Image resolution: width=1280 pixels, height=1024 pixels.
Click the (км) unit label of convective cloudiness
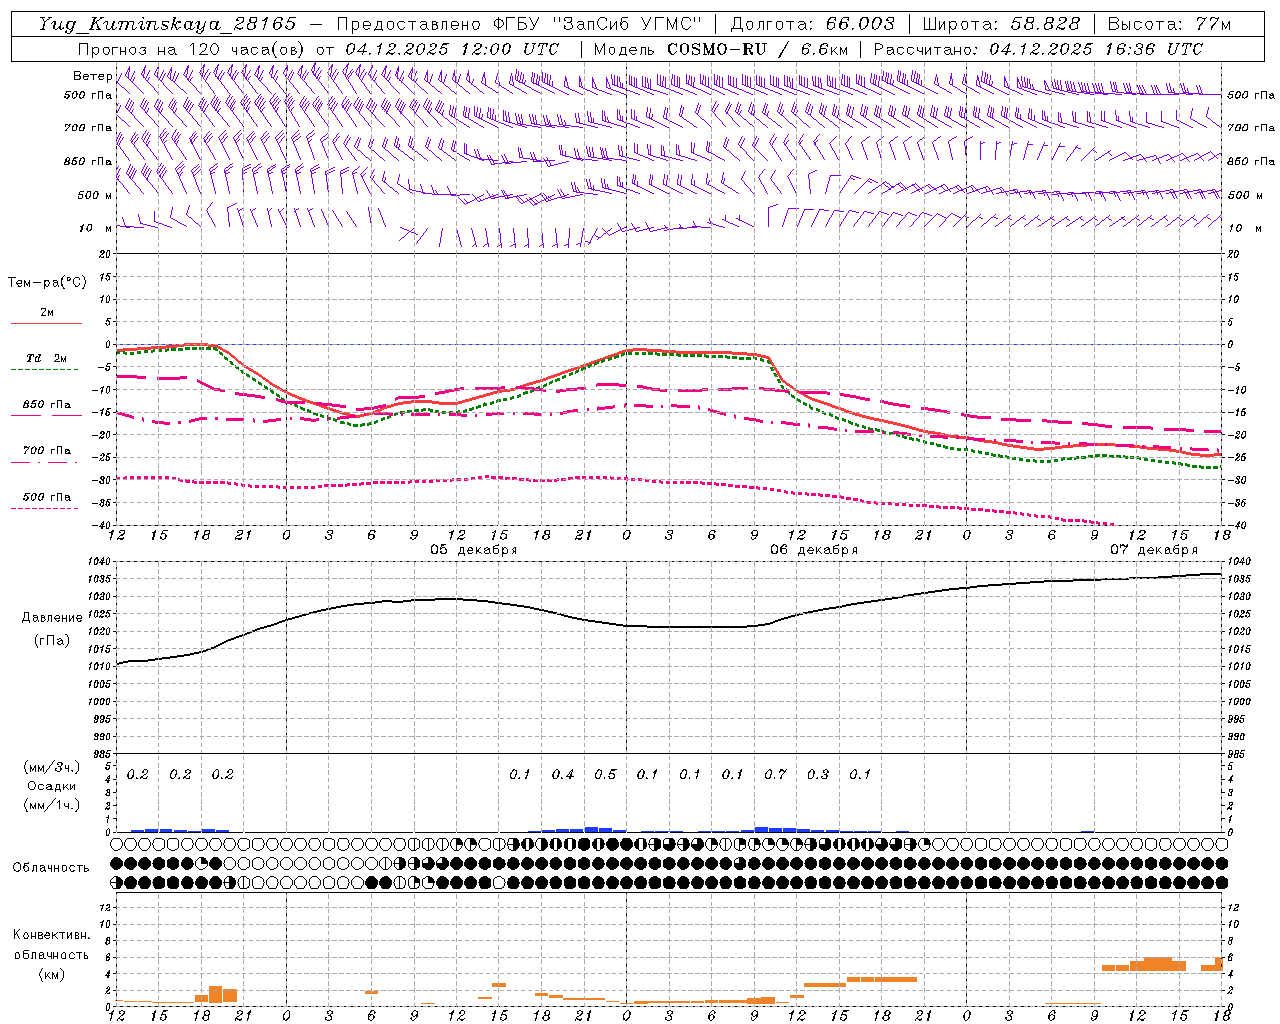click(x=51, y=974)
